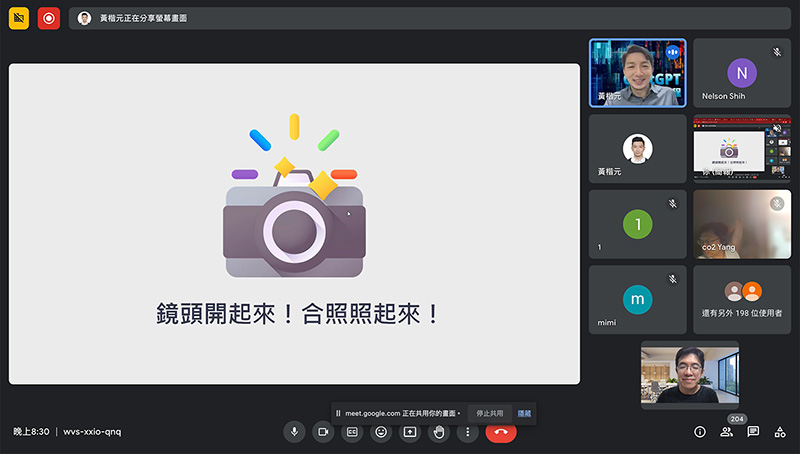Click the muted mic icon on tile 1
The width and height of the screenshot is (800, 454).
click(x=673, y=204)
